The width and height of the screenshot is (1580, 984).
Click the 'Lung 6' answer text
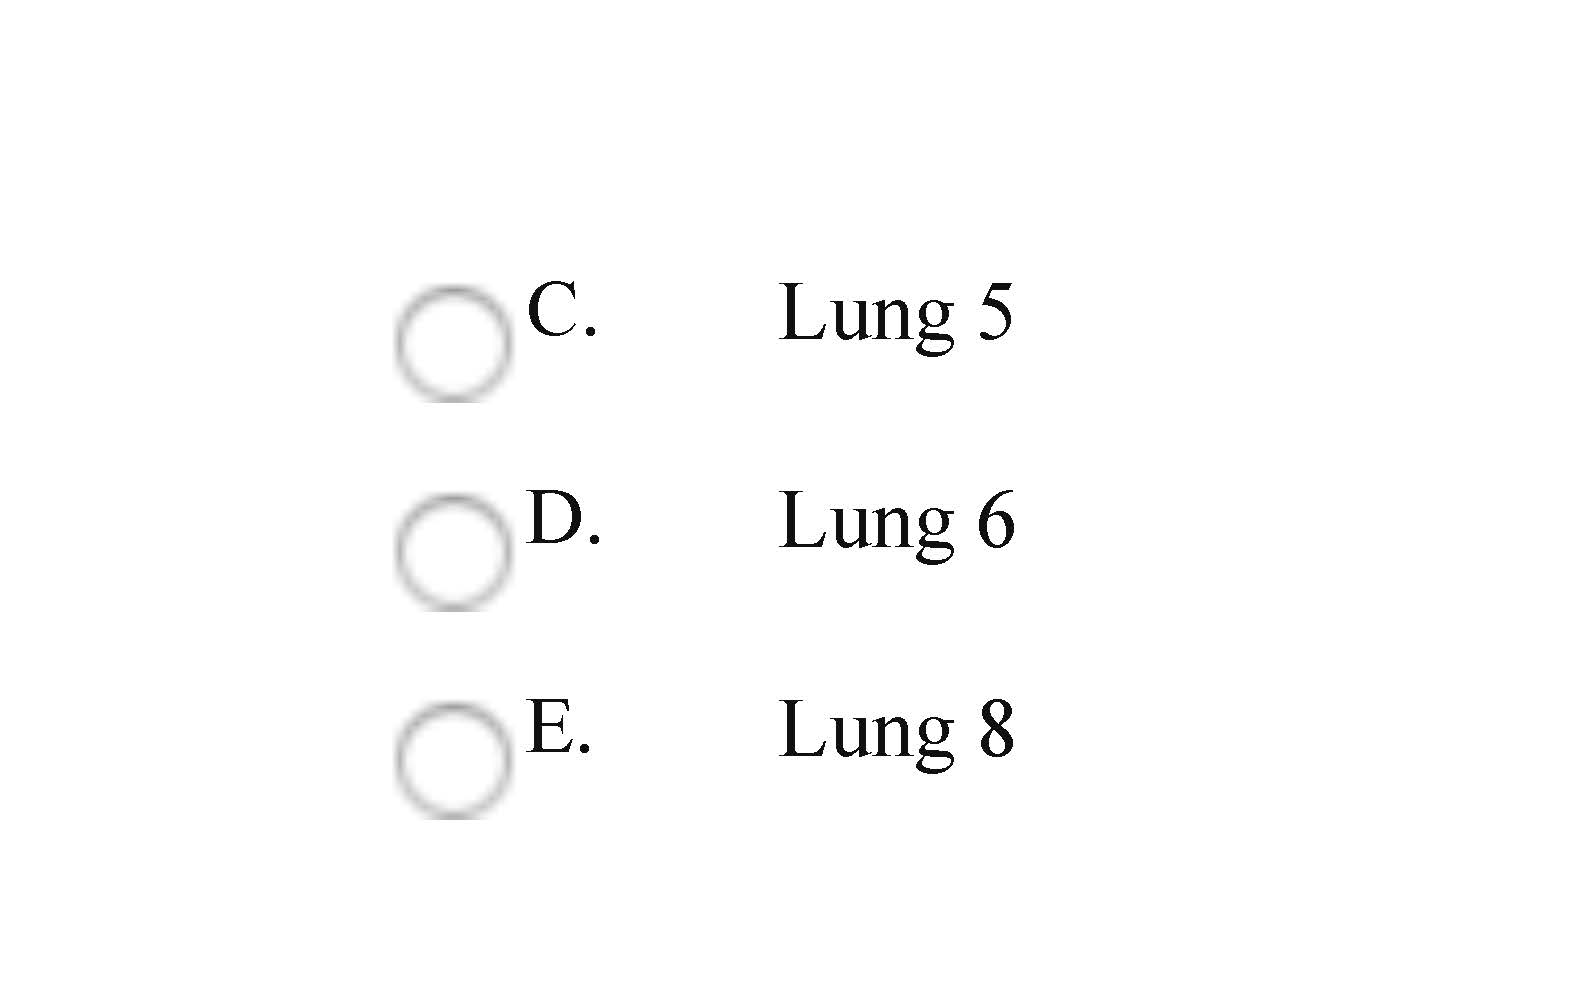[x=895, y=521]
